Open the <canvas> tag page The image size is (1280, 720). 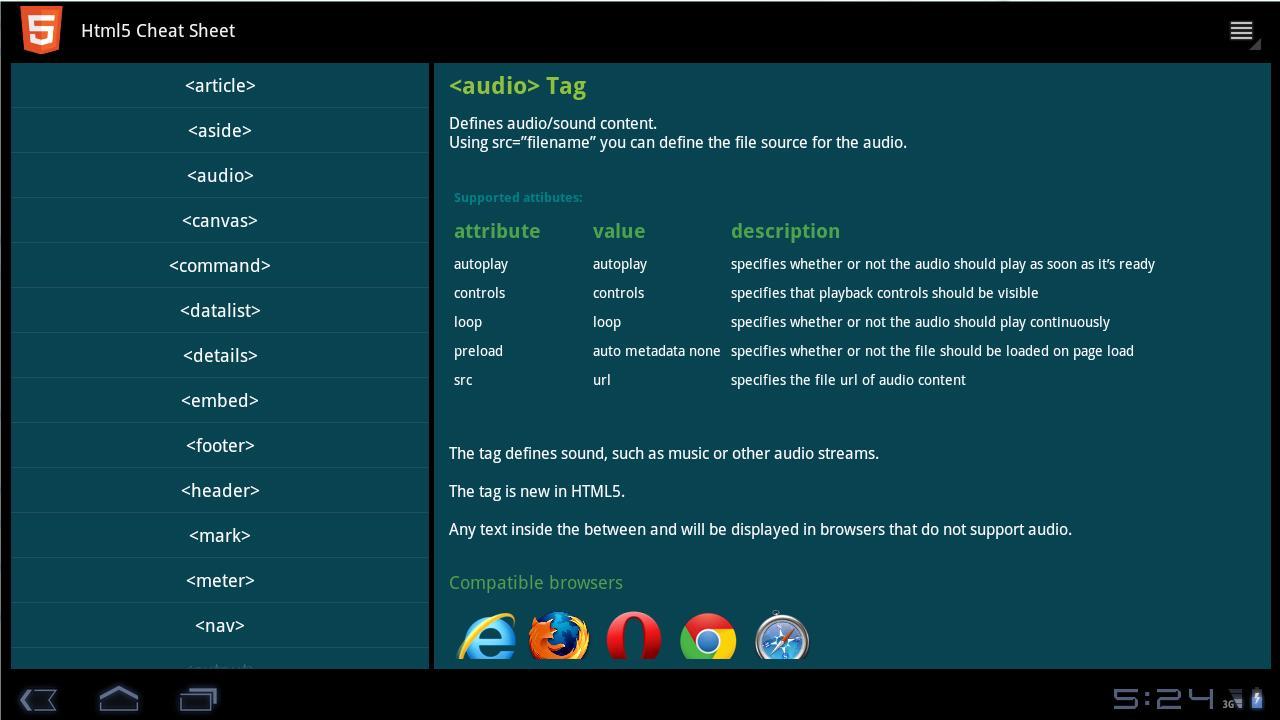pyautogui.click(x=219, y=220)
